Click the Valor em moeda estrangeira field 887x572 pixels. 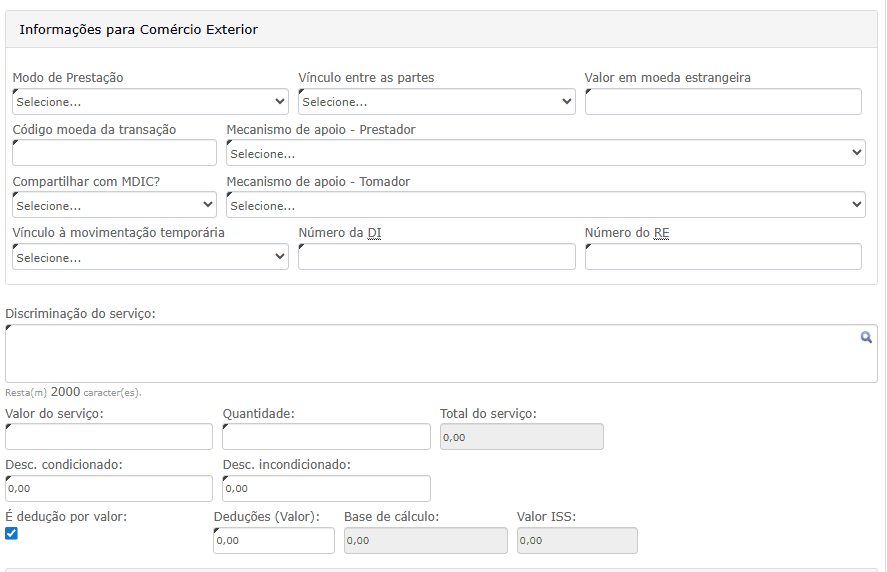[x=723, y=102]
